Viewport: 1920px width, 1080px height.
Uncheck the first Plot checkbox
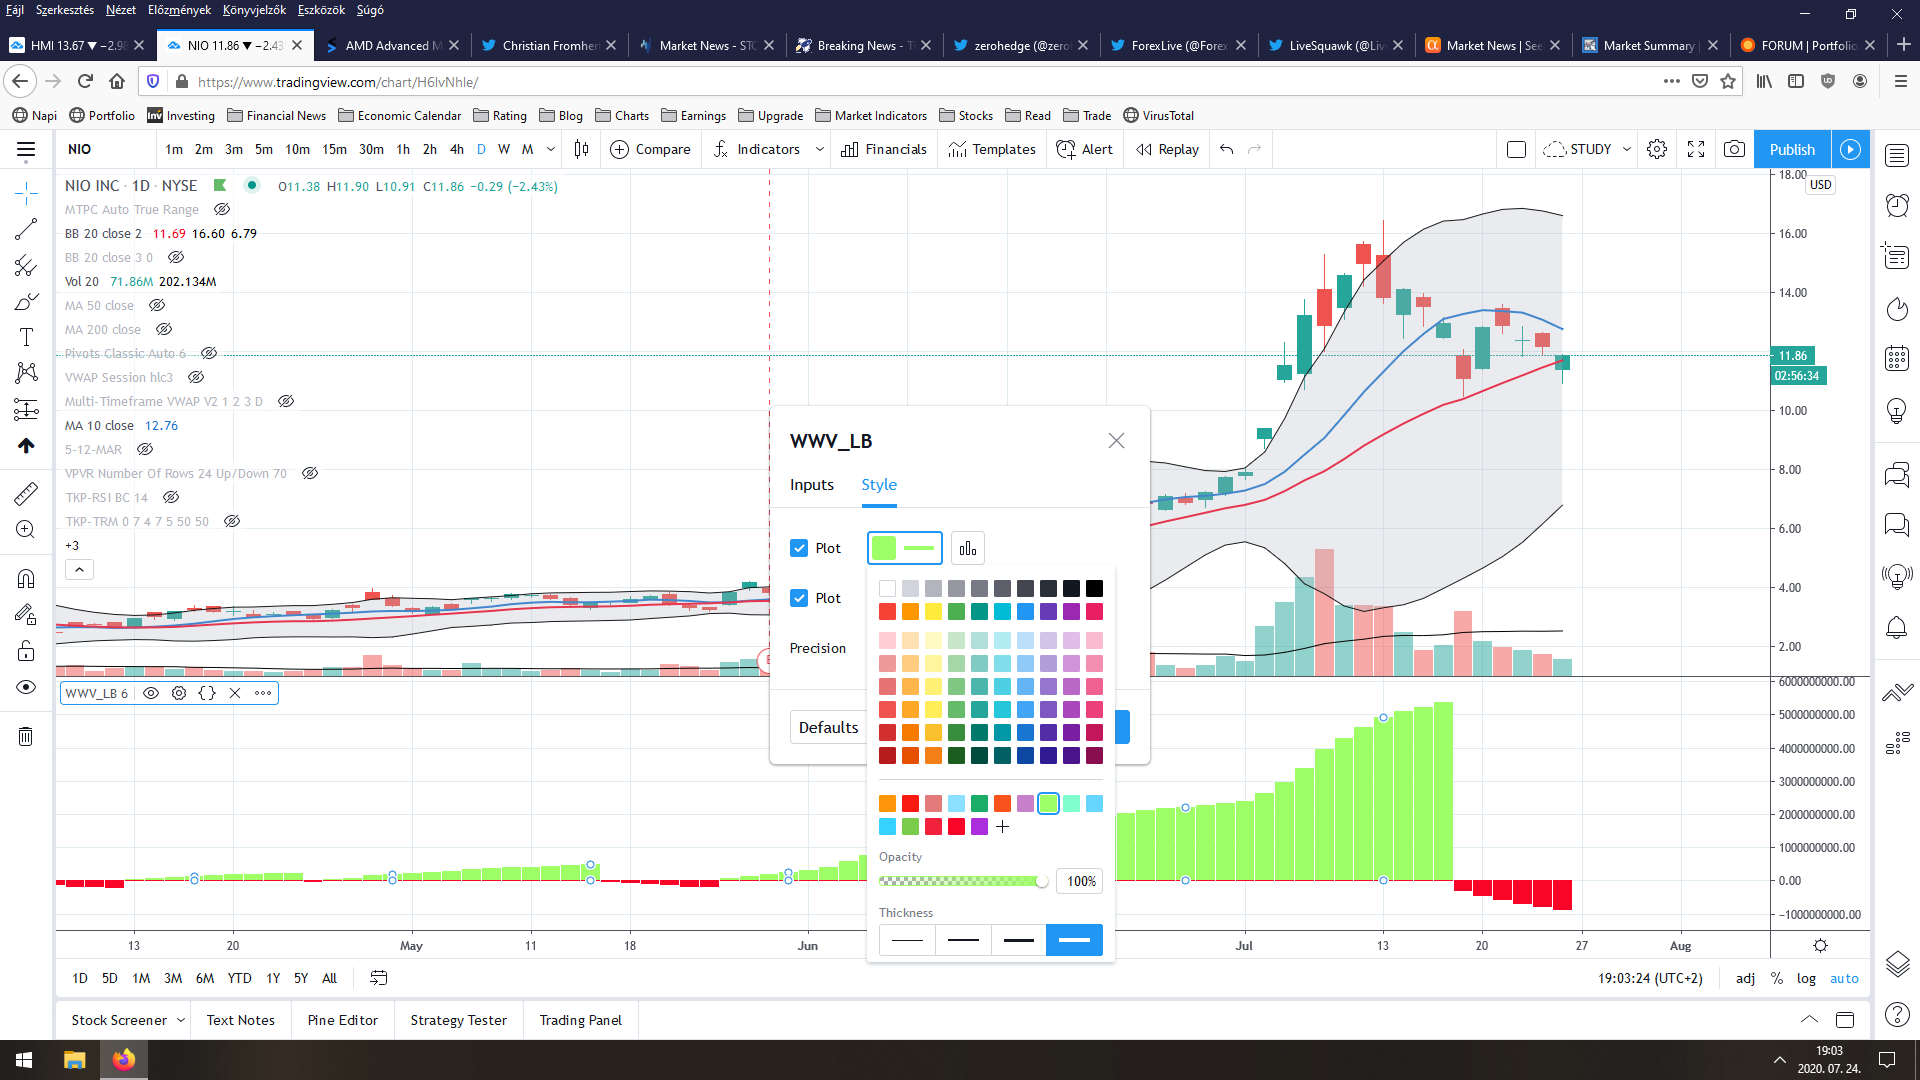tap(799, 548)
